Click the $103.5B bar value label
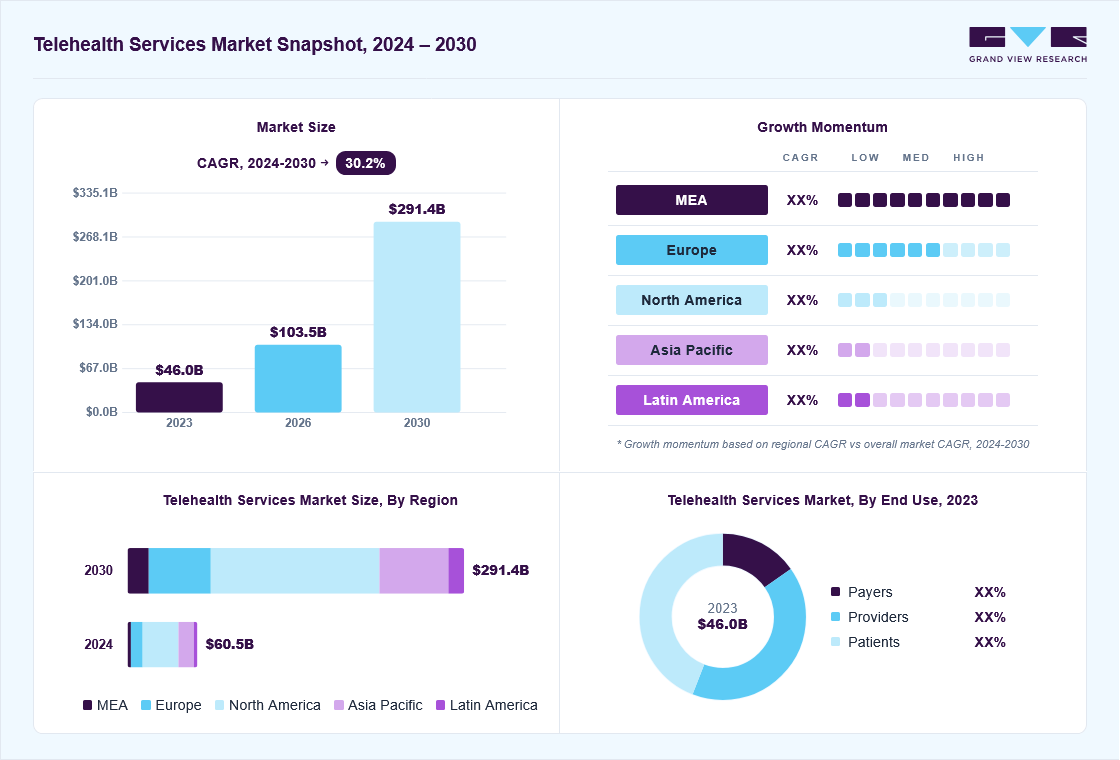 pyautogui.click(x=298, y=332)
